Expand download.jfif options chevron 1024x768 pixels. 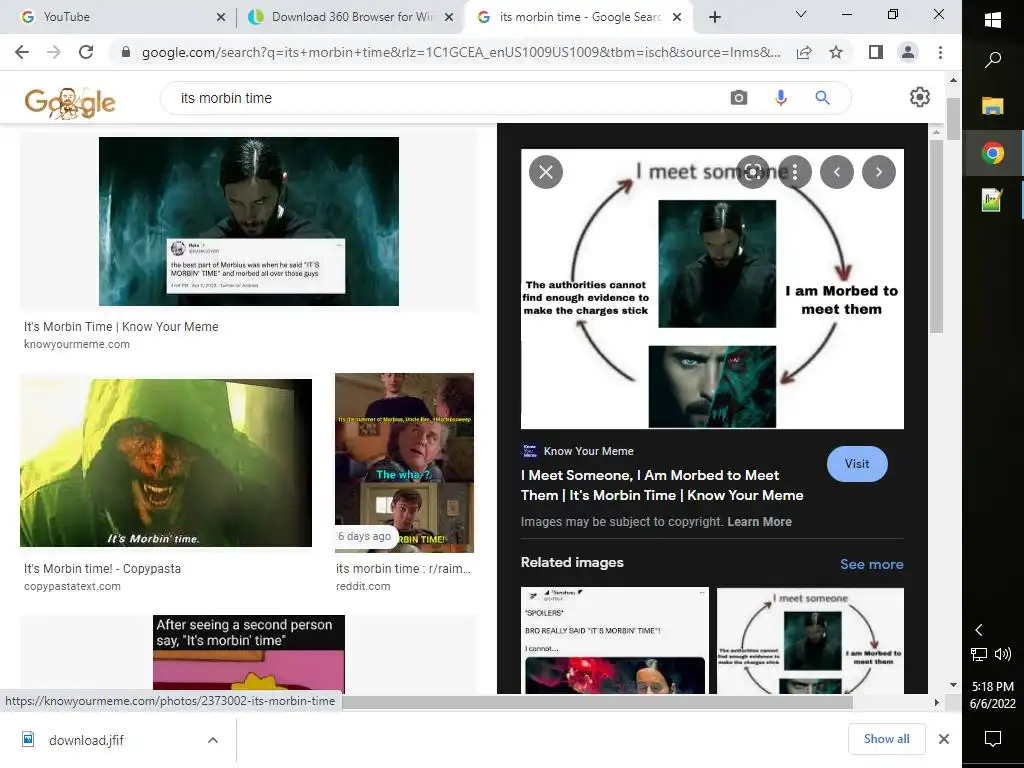tap(212, 740)
